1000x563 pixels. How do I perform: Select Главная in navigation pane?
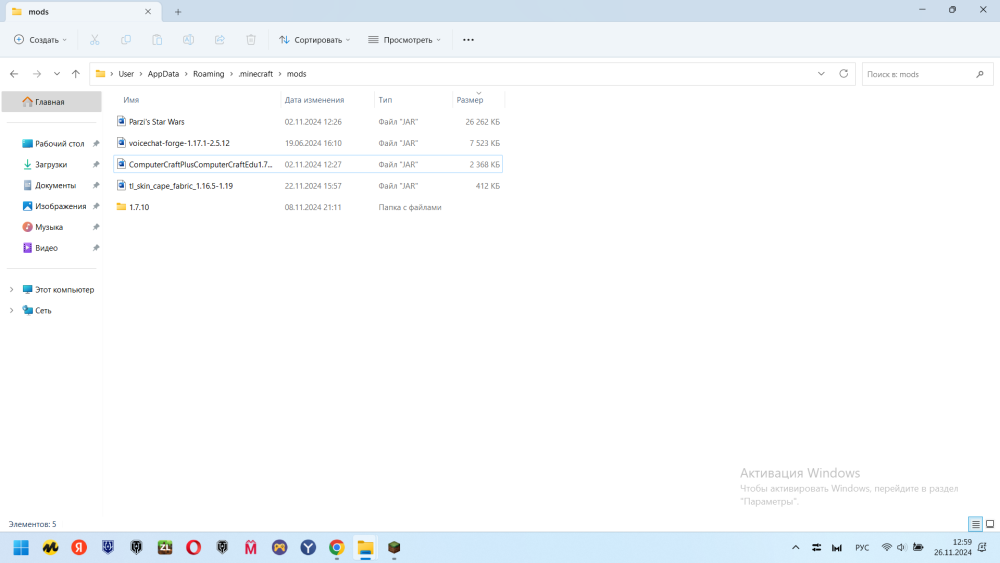point(52,101)
